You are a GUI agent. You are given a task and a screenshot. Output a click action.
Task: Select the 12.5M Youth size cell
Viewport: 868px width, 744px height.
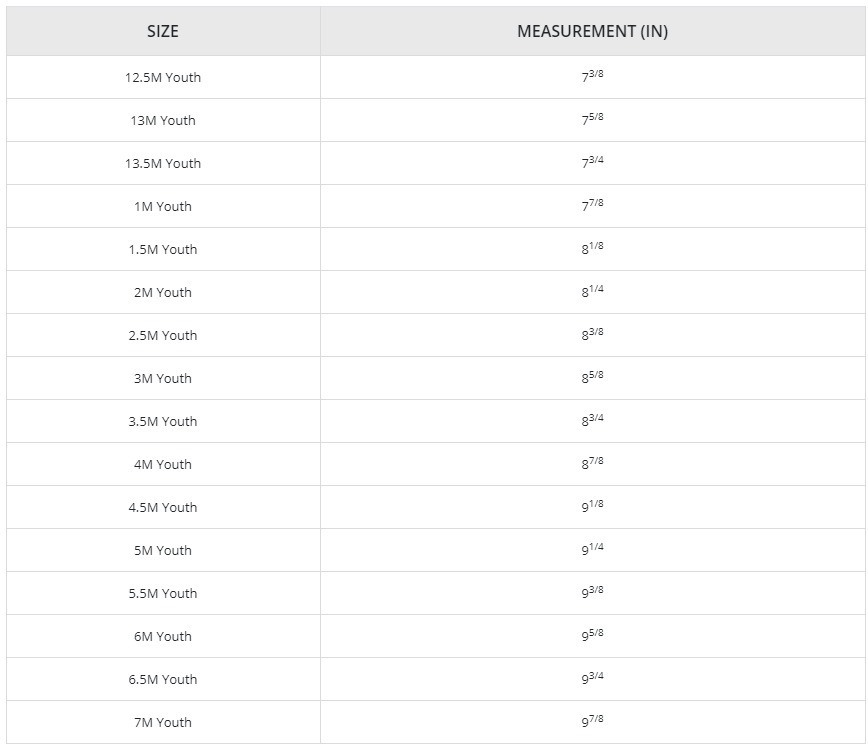(163, 78)
